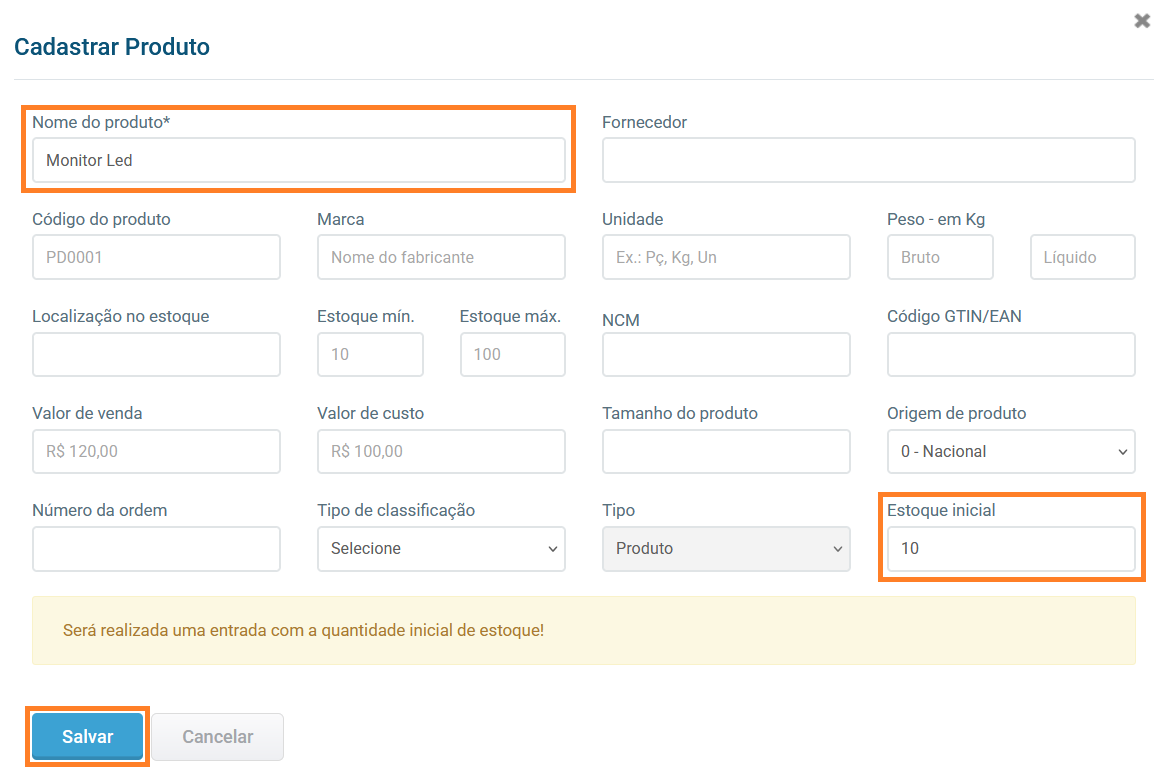
Task: Close the Cadastrar Produto dialog
Action: 1142,21
